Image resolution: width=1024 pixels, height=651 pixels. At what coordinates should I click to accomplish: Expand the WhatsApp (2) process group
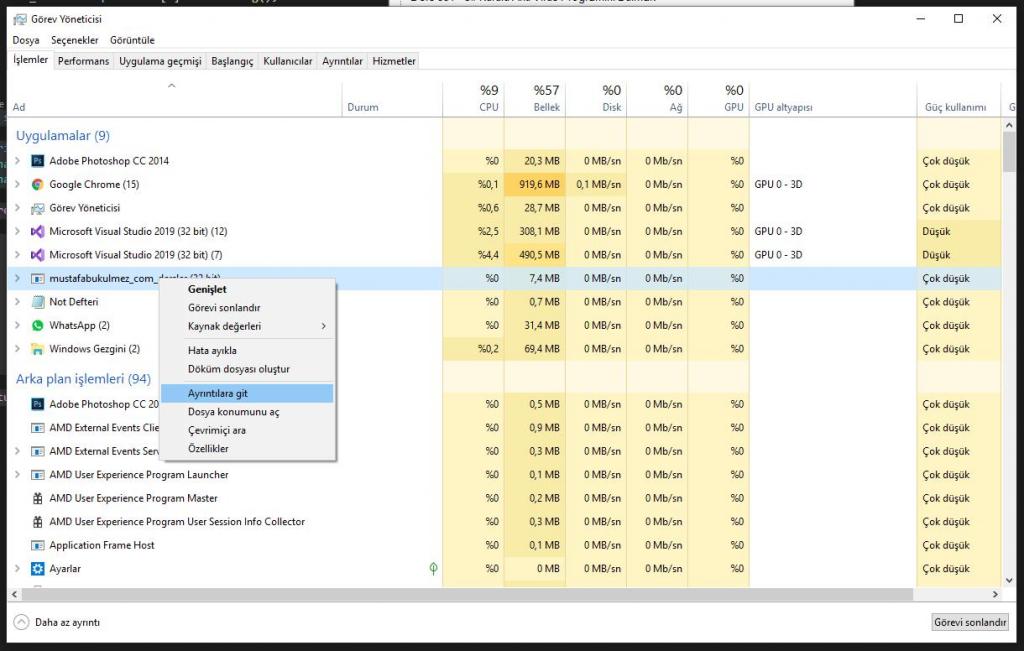pos(17,326)
